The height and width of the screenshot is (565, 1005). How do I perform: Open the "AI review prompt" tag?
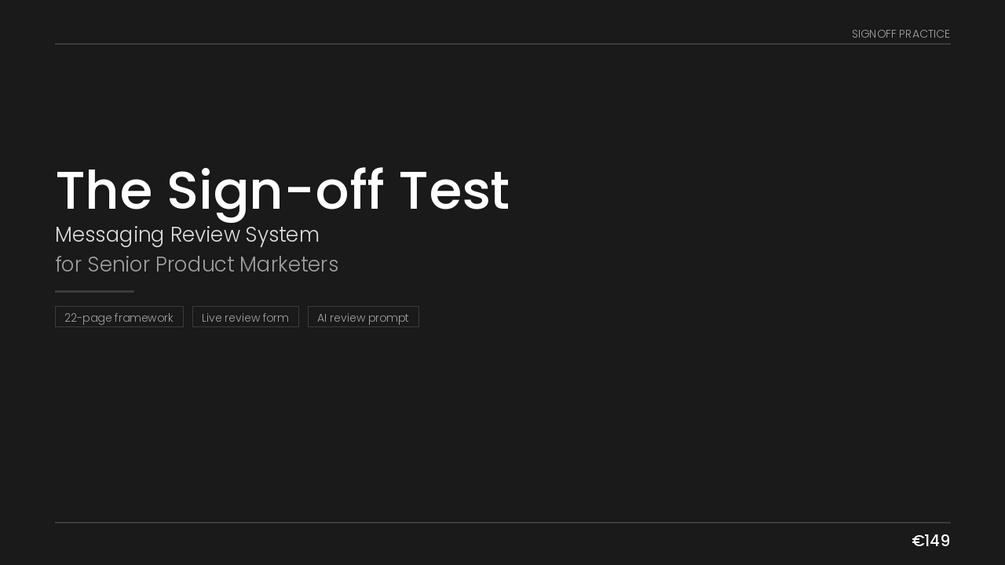363,317
